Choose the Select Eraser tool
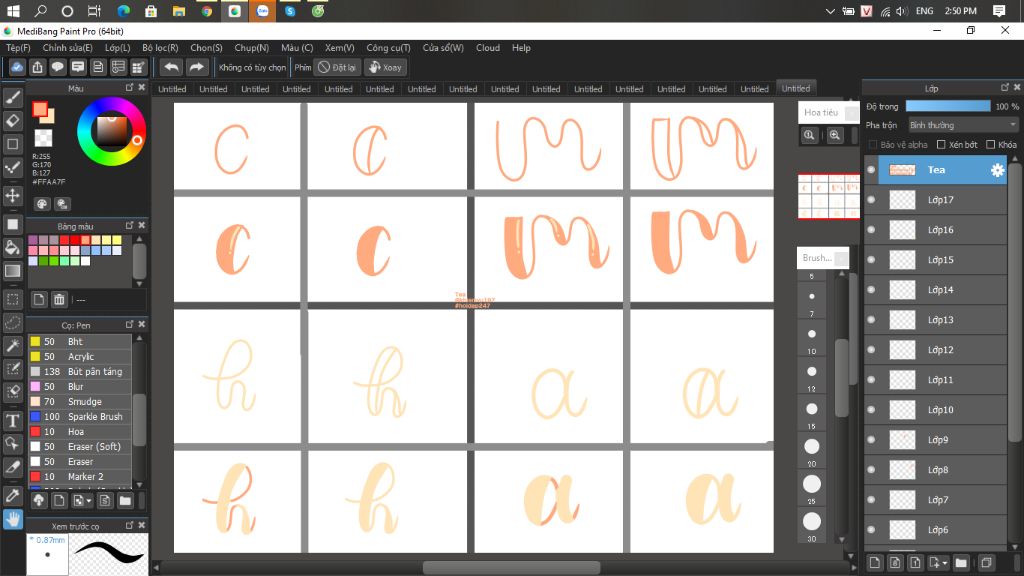This screenshot has height=576, width=1024. click(x=12, y=392)
